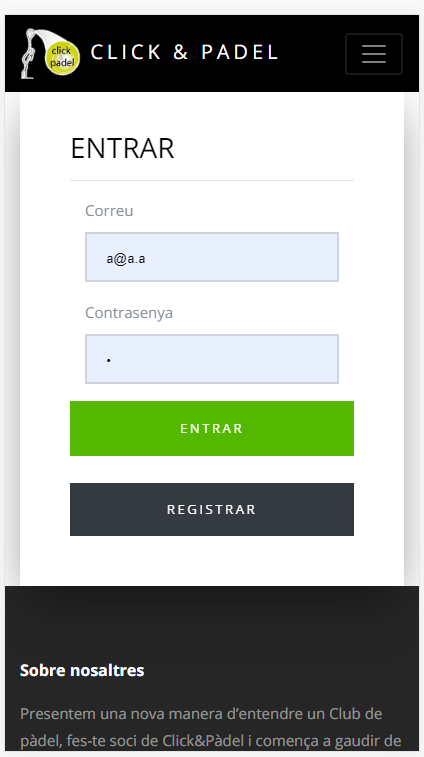This screenshot has width=424, height=757.
Task: Click the player figure in the logo
Action: click(x=29, y=54)
